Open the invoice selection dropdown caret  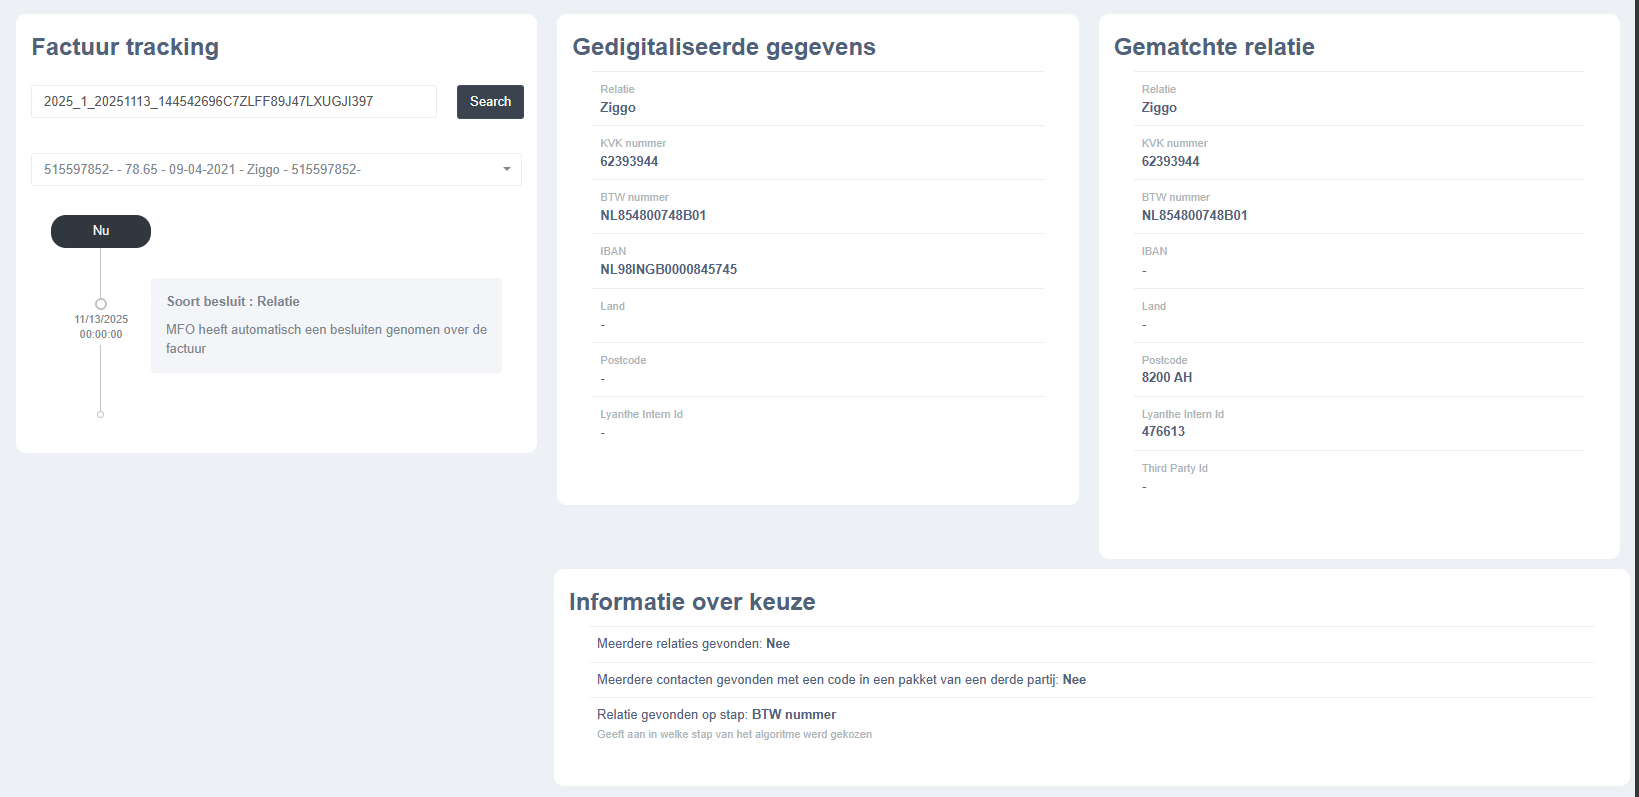[507, 169]
